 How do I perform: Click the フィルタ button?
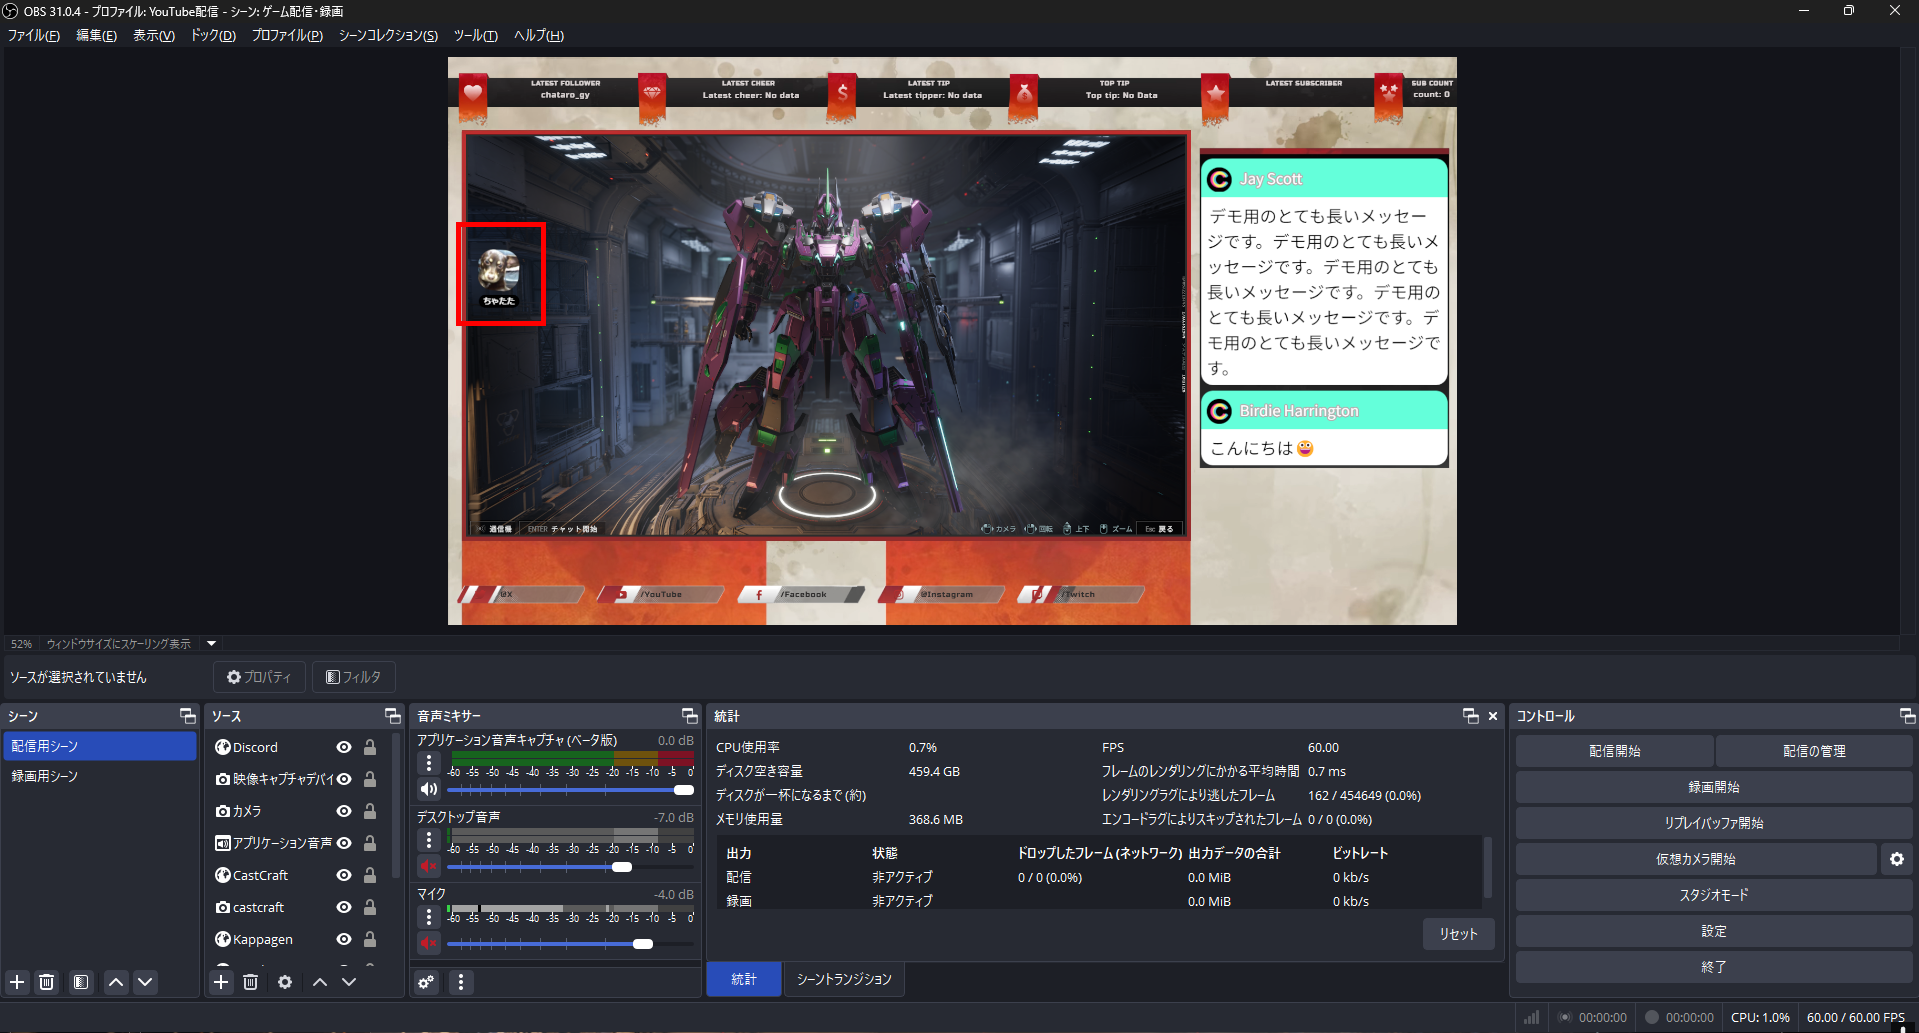pyautogui.click(x=354, y=677)
